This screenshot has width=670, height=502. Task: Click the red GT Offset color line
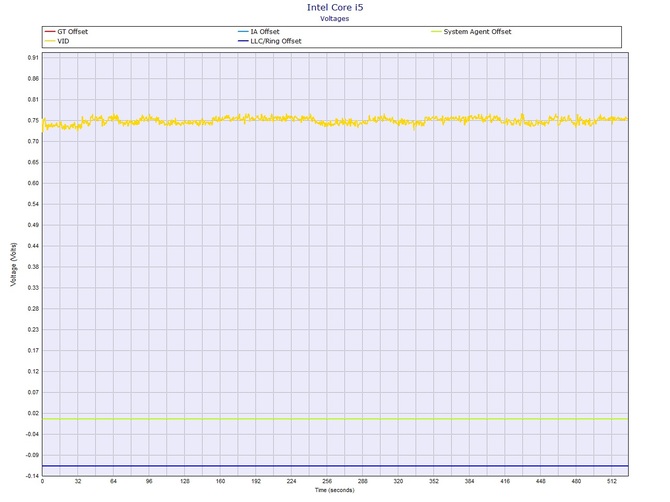coord(50,32)
